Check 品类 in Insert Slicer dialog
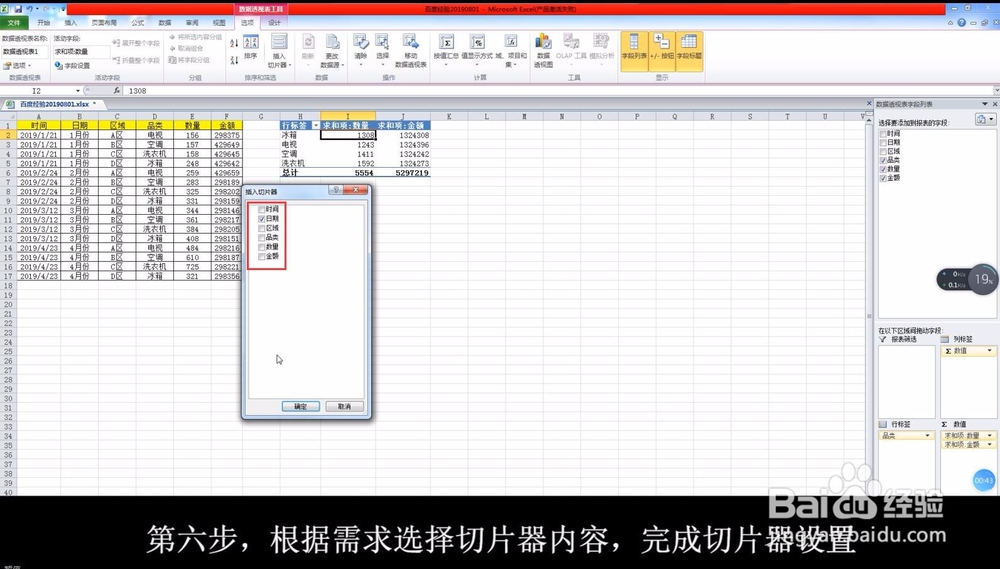1000x569 pixels. pyautogui.click(x=261, y=237)
